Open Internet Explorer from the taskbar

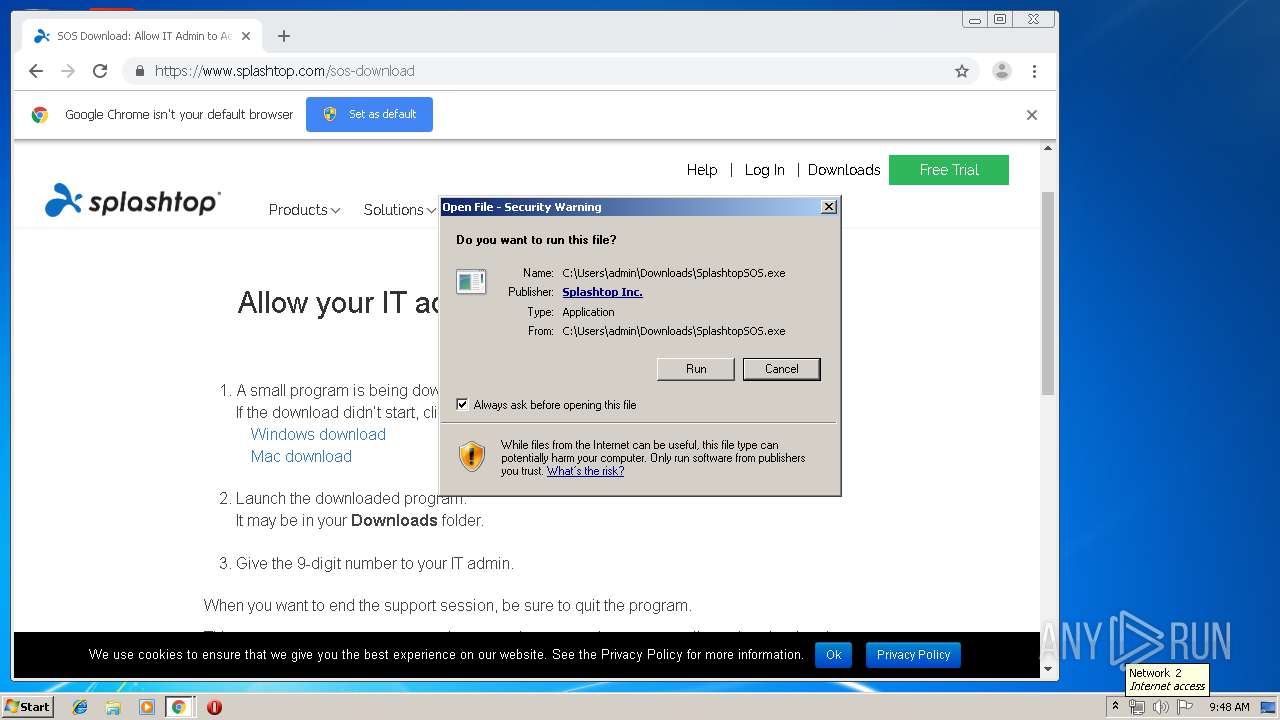(80, 707)
